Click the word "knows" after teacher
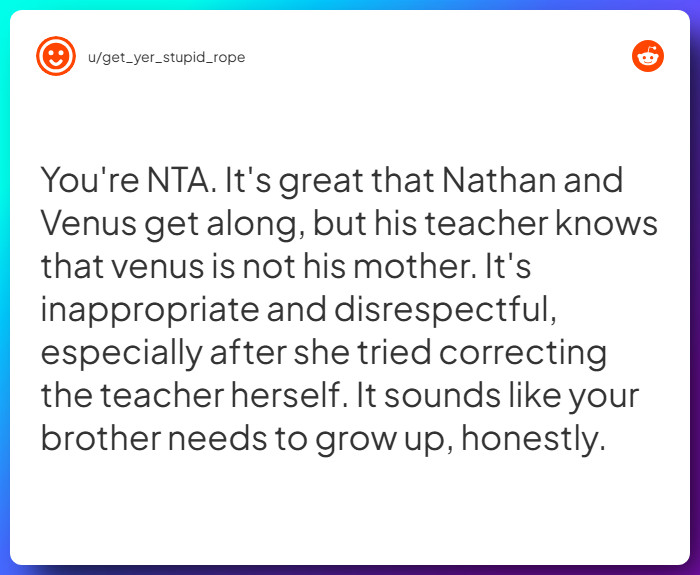700x575 pixels. [606, 223]
